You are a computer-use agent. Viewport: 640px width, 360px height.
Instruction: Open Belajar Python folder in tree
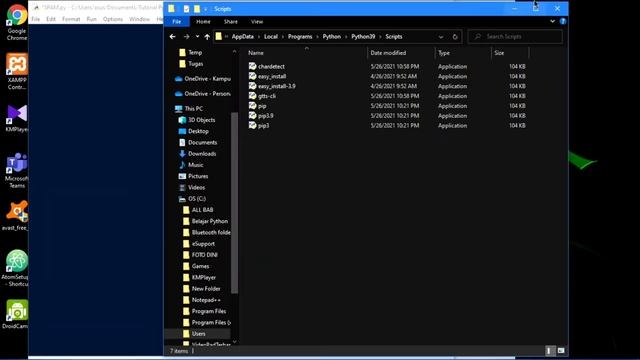pyautogui.click(x=206, y=221)
